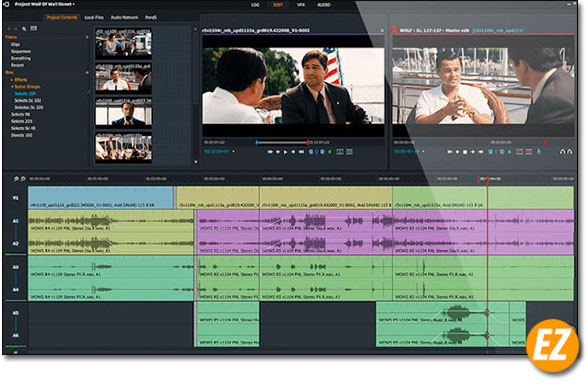Expand the Effects bin folder
Image resolution: width=587 pixels, height=390 pixels.
pyautogui.click(x=12, y=80)
